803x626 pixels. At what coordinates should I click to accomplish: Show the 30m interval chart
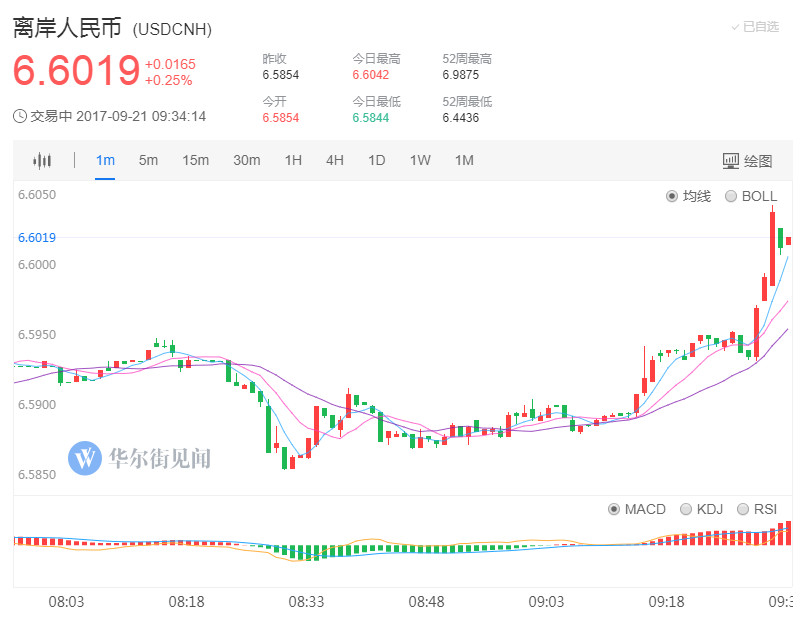tap(246, 161)
